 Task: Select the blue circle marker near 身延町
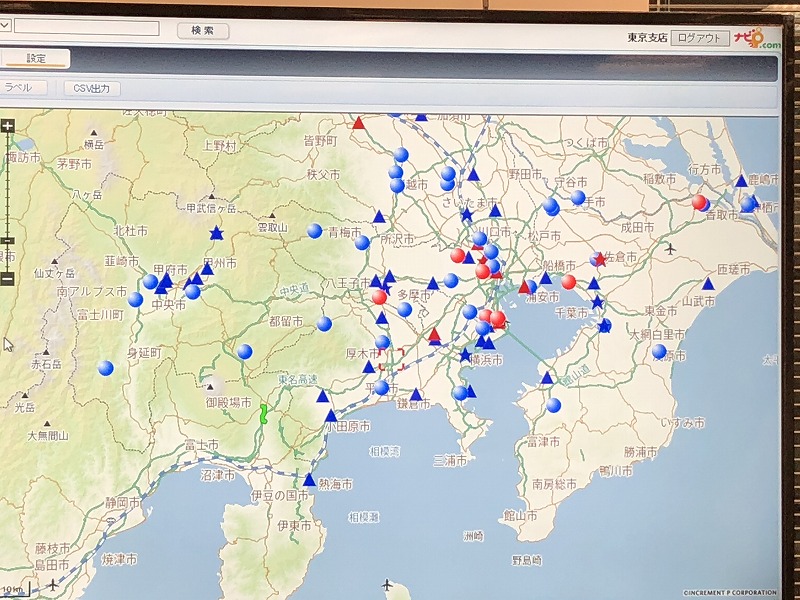(106, 368)
